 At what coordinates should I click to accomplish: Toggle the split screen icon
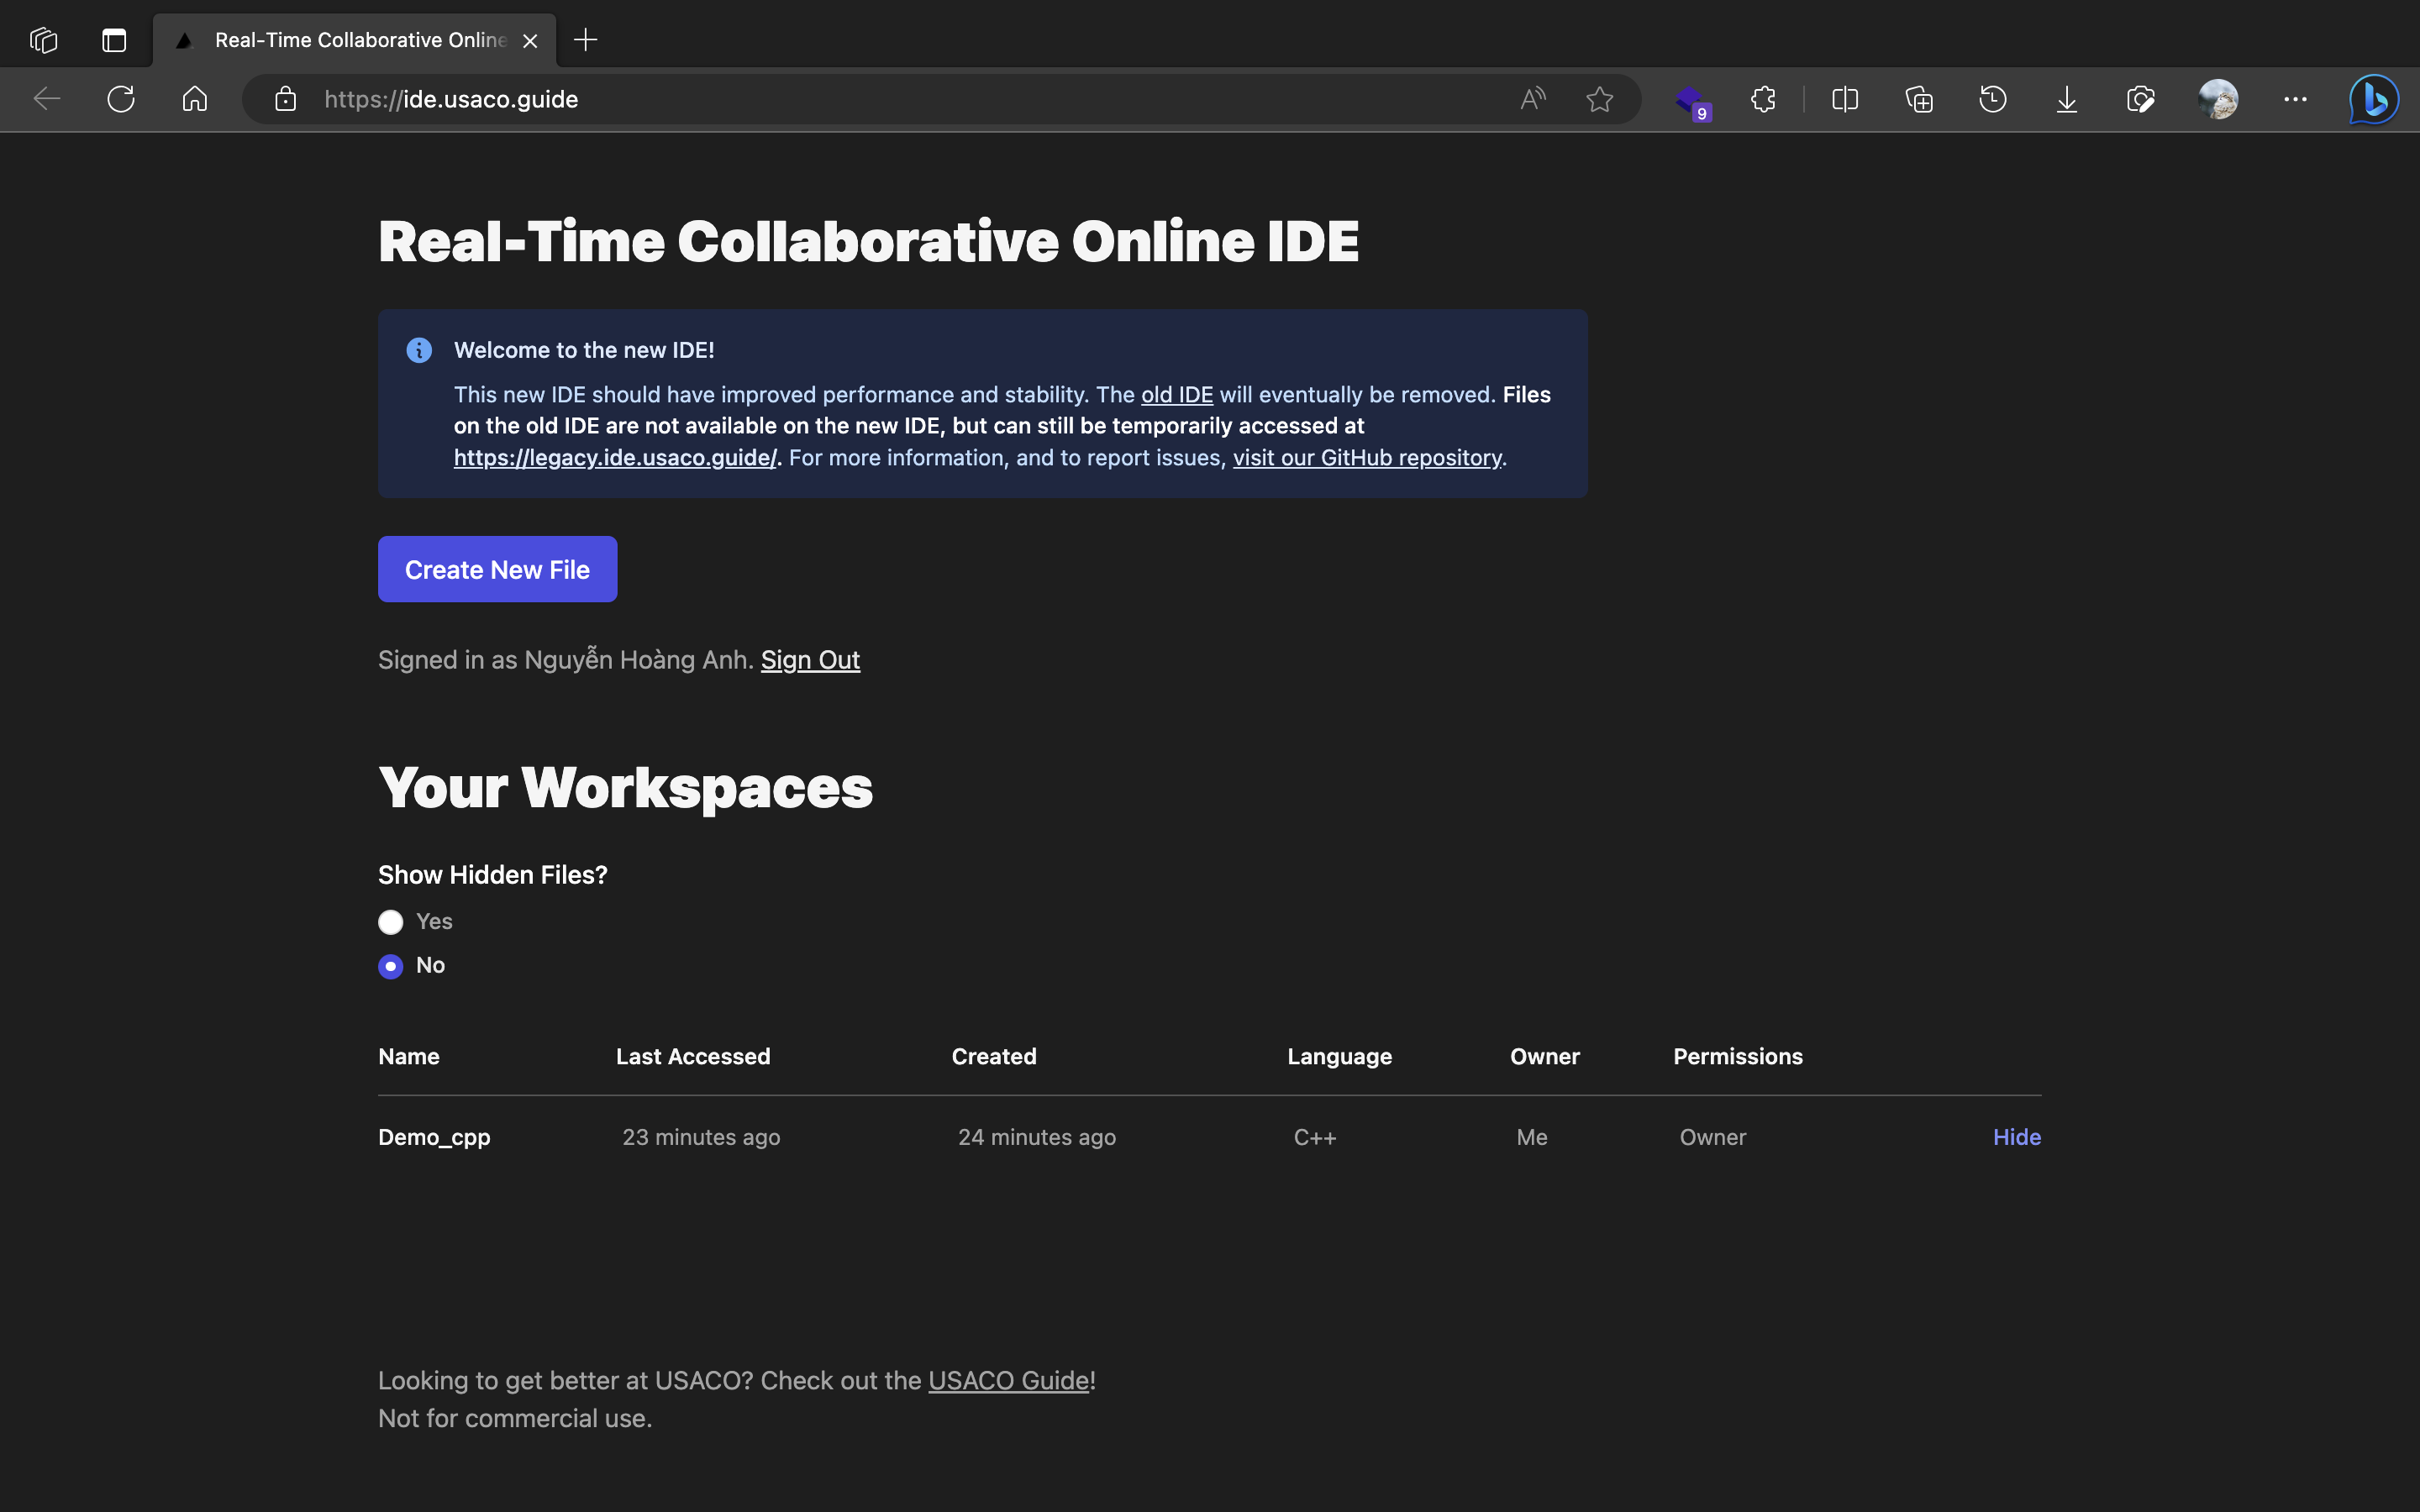click(1844, 99)
